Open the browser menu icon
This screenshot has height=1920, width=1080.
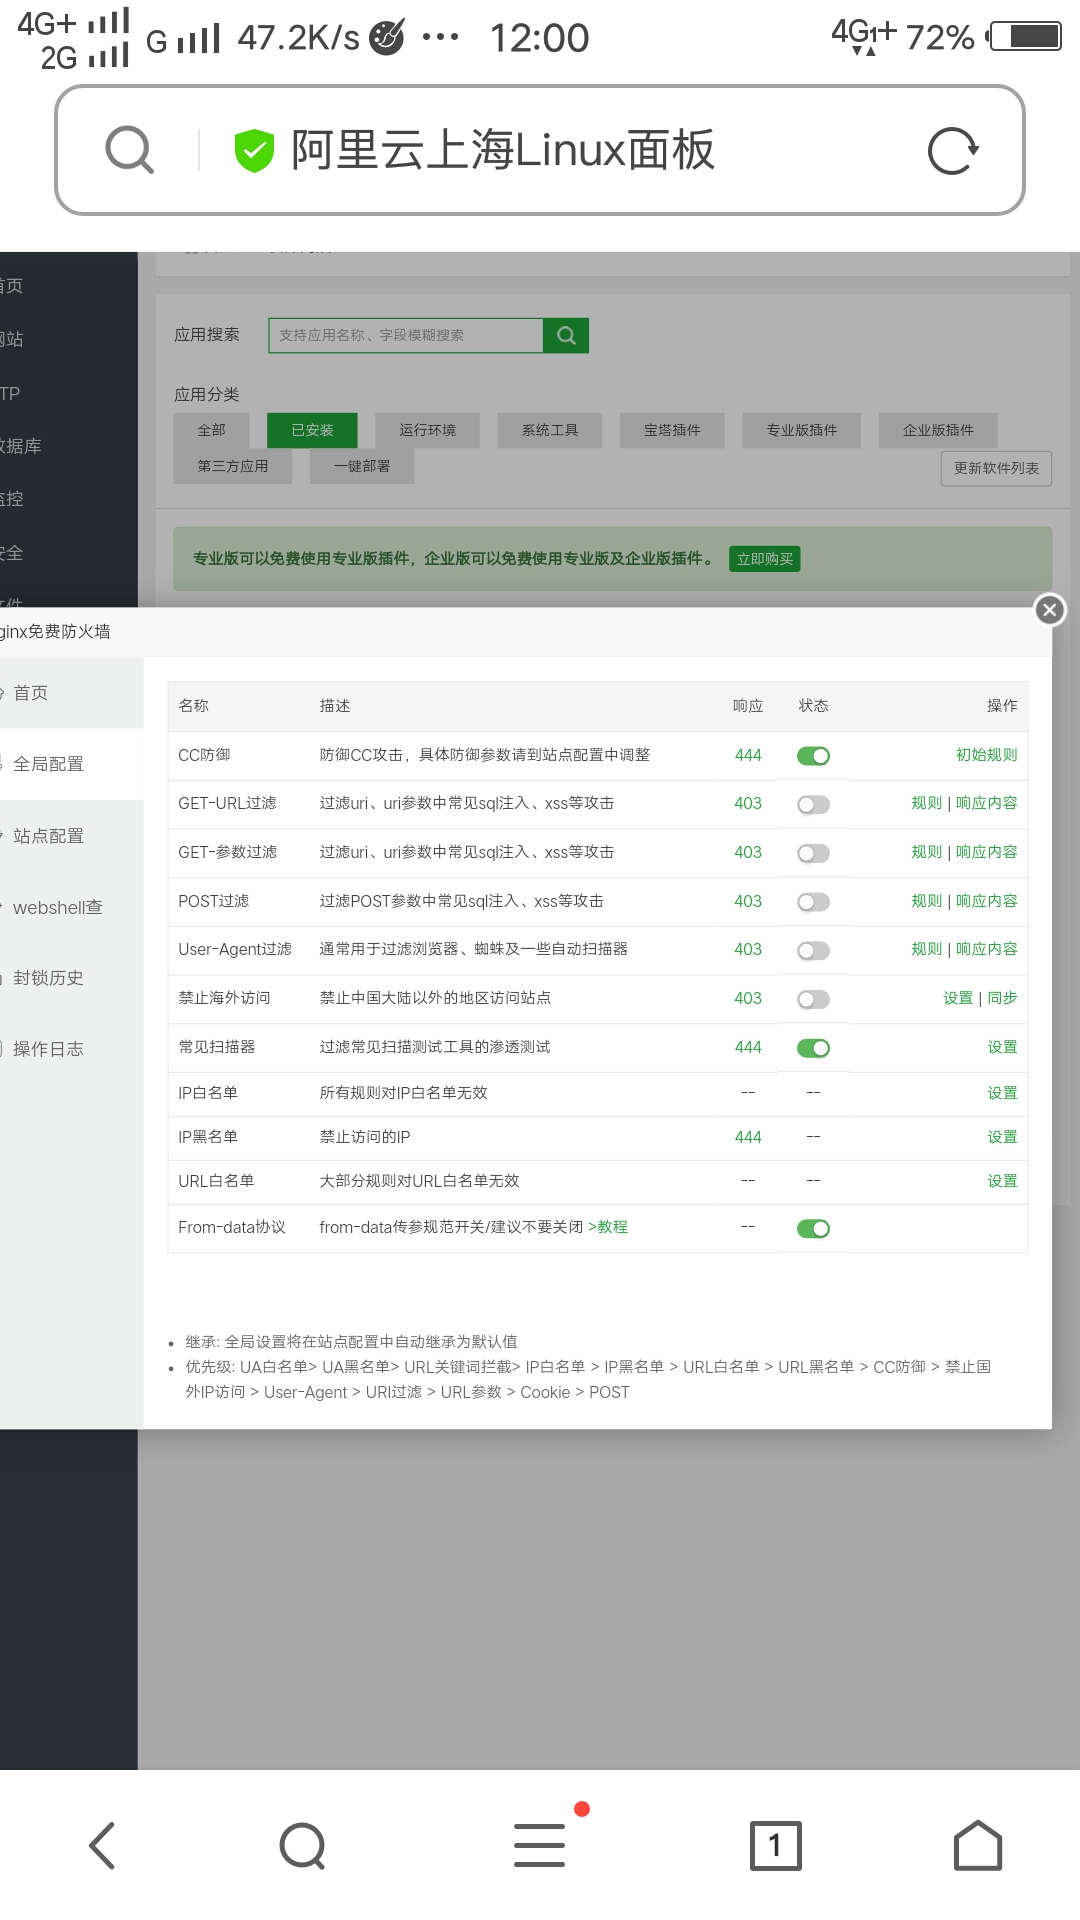click(540, 1845)
